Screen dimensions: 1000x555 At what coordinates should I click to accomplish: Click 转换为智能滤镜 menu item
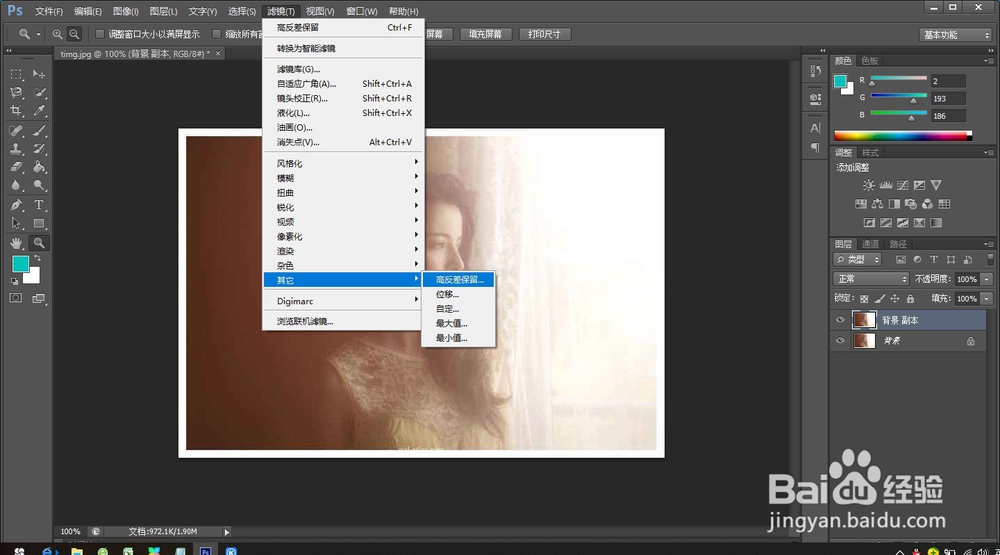coord(343,48)
